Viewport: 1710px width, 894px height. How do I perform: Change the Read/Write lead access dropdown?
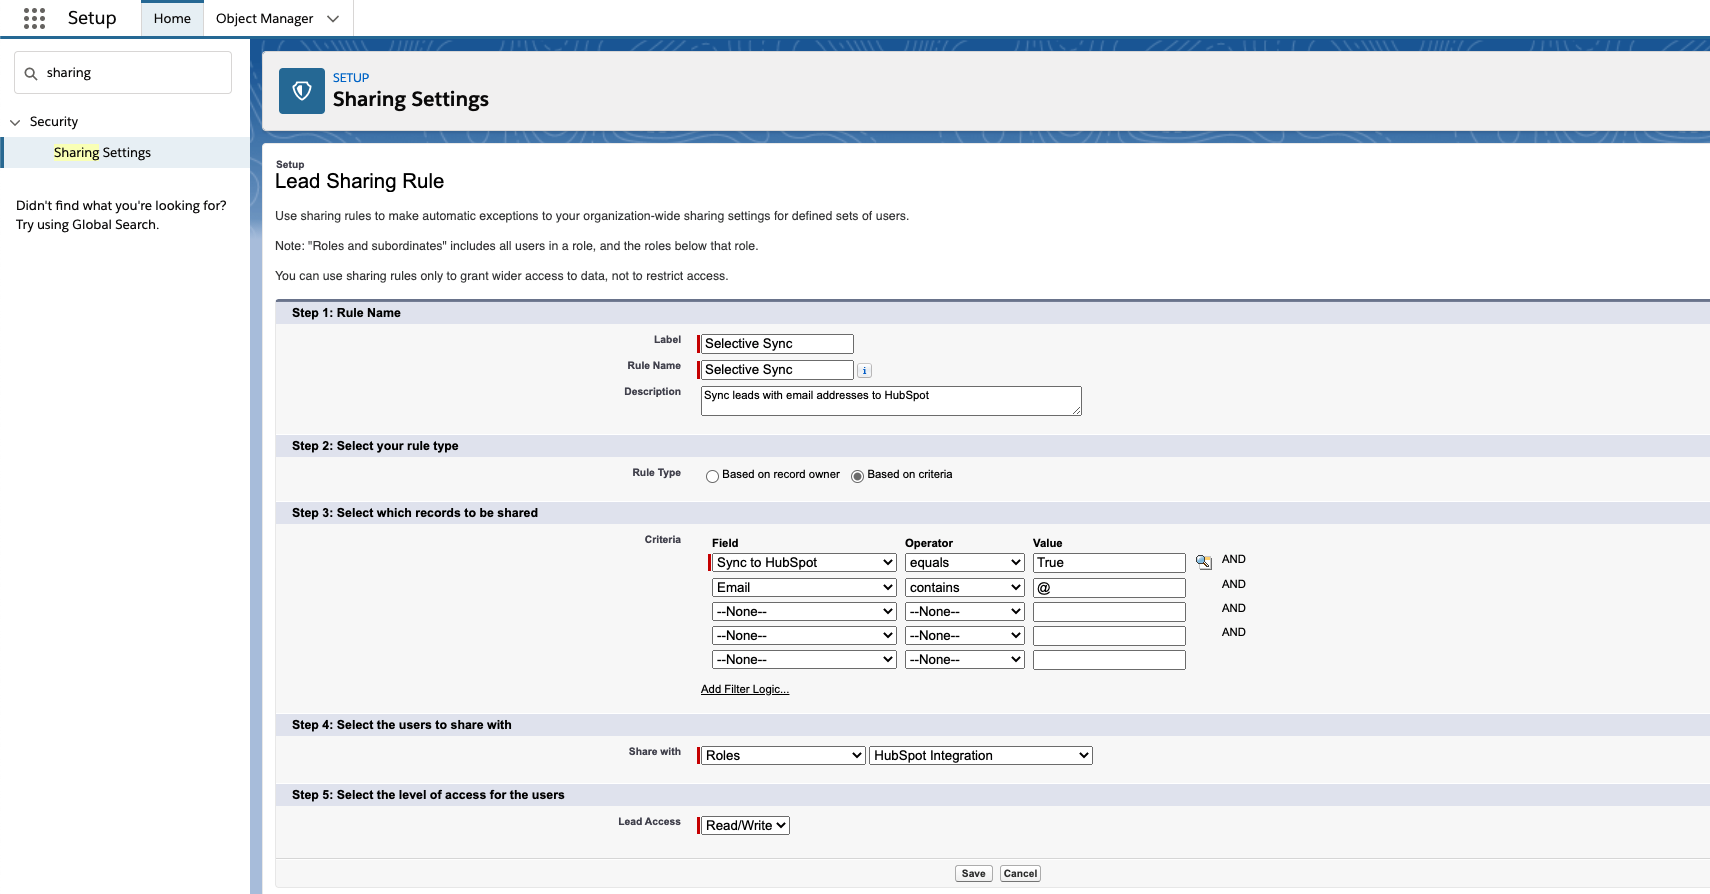click(x=745, y=826)
